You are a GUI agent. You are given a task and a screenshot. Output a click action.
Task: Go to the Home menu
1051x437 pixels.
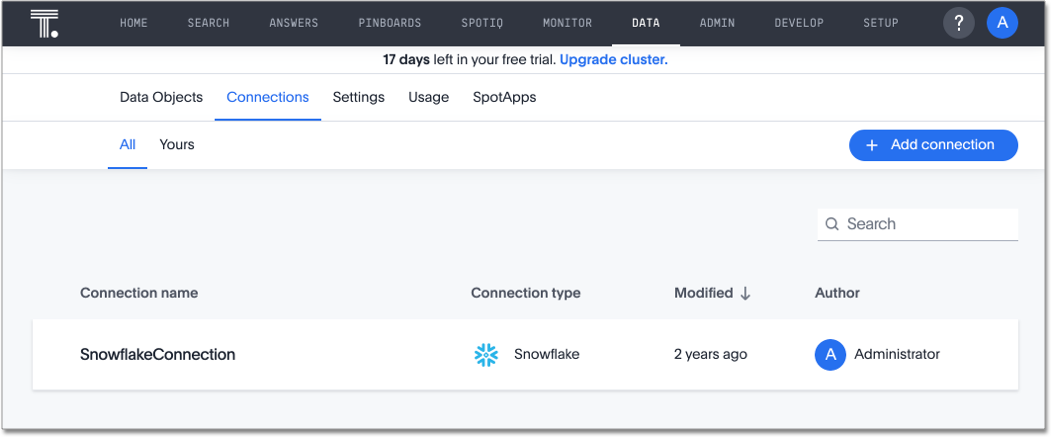pyautogui.click(x=133, y=23)
